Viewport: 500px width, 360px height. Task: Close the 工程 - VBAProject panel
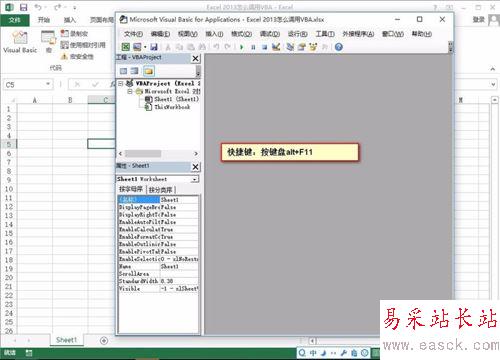195,59
